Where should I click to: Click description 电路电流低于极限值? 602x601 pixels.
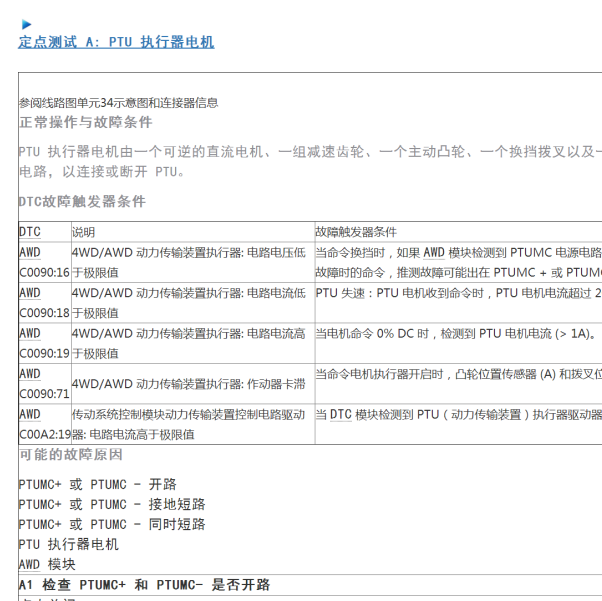(193, 303)
